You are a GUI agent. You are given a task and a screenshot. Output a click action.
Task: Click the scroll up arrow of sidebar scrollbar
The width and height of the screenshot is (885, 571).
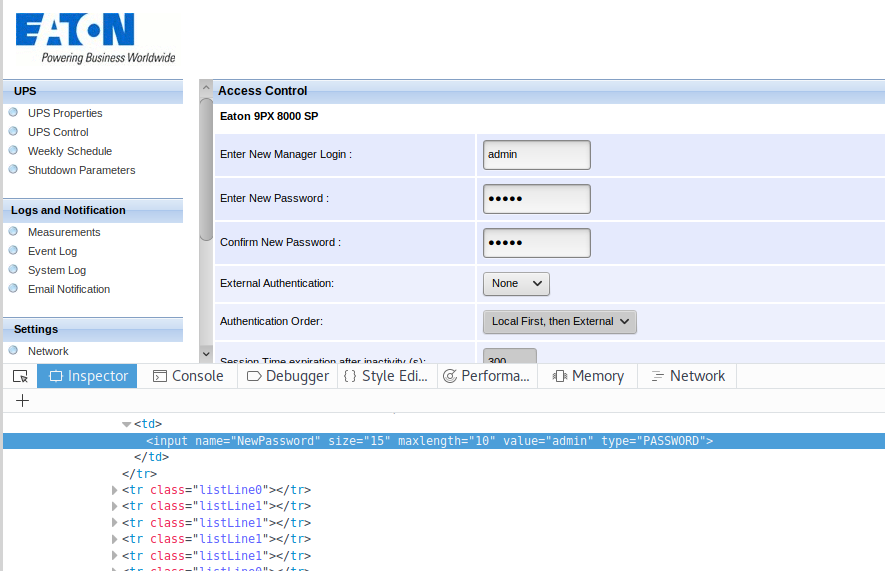[x=206, y=88]
